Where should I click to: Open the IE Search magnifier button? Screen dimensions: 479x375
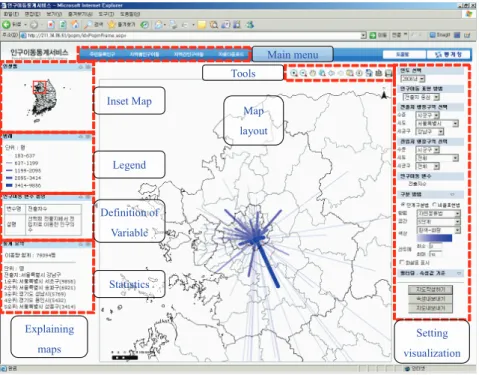click(x=94, y=25)
